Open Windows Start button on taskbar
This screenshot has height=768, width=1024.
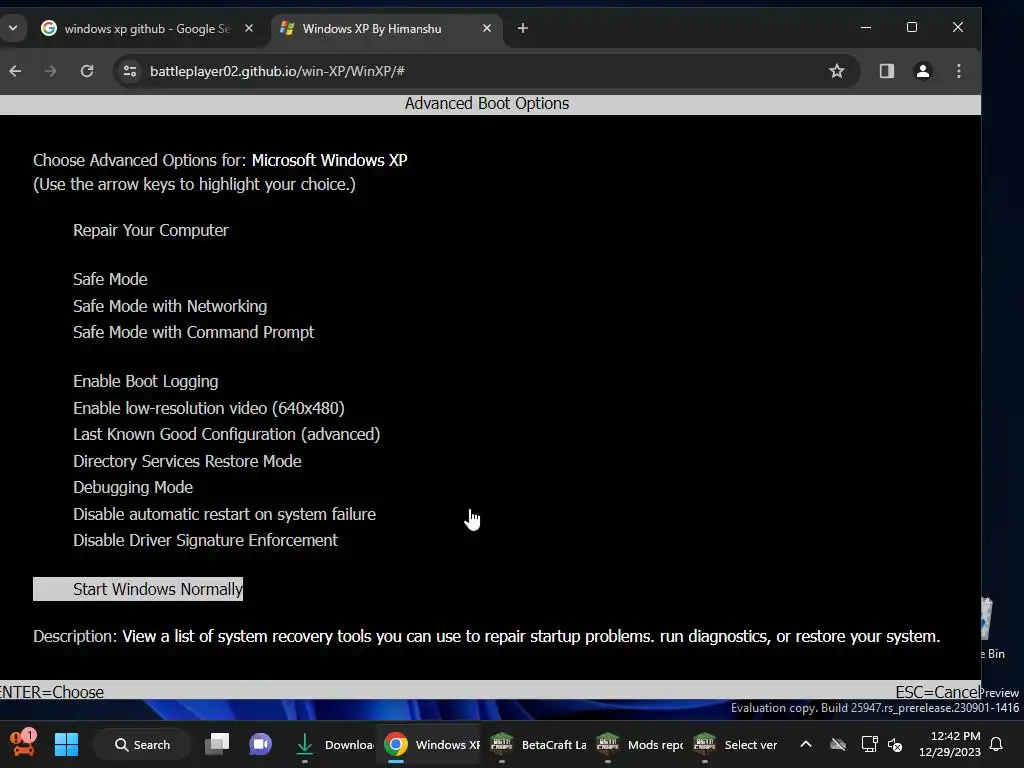click(x=67, y=744)
